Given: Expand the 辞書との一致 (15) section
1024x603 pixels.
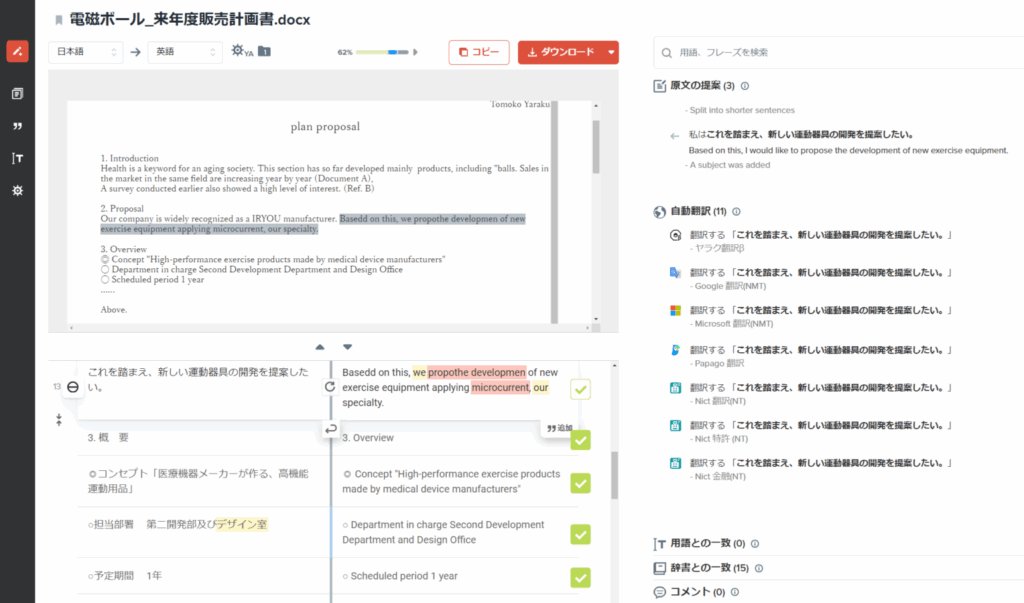Looking at the screenshot, I should pyautogui.click(x=706, y=568).
